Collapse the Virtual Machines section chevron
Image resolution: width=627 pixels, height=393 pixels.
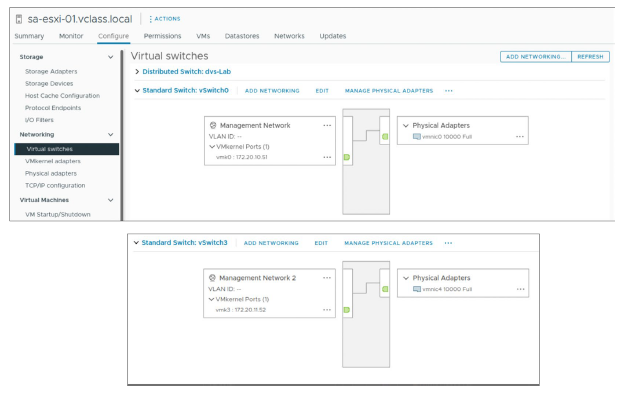click(x=110, y=200)
